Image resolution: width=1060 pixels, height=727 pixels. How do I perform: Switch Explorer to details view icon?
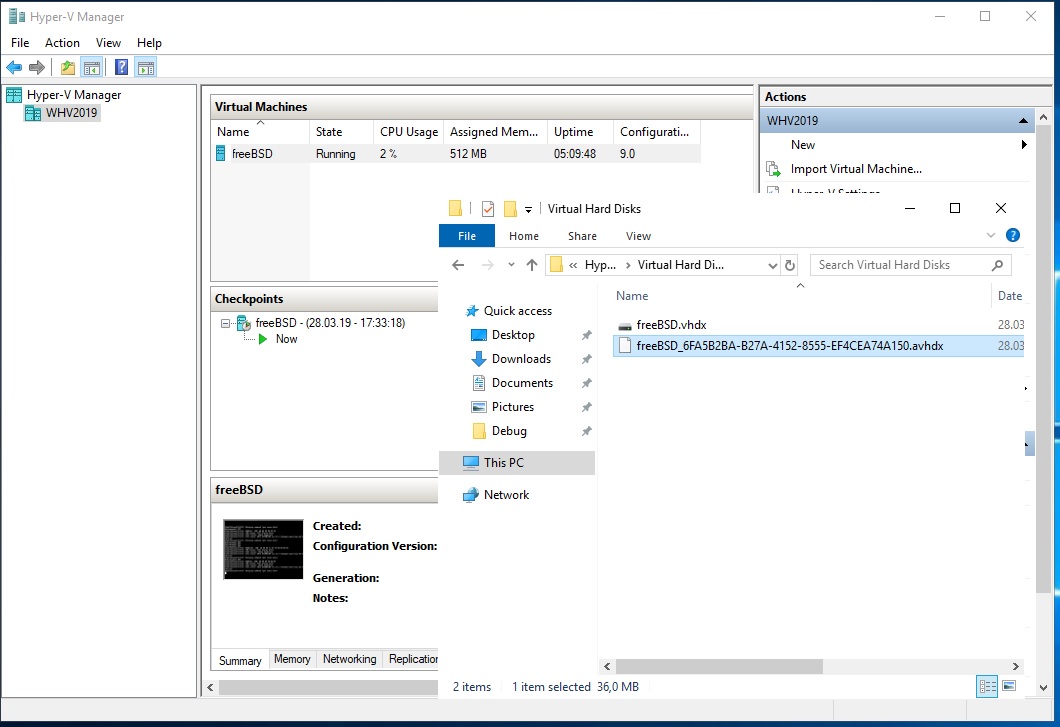tap(987, 686)
